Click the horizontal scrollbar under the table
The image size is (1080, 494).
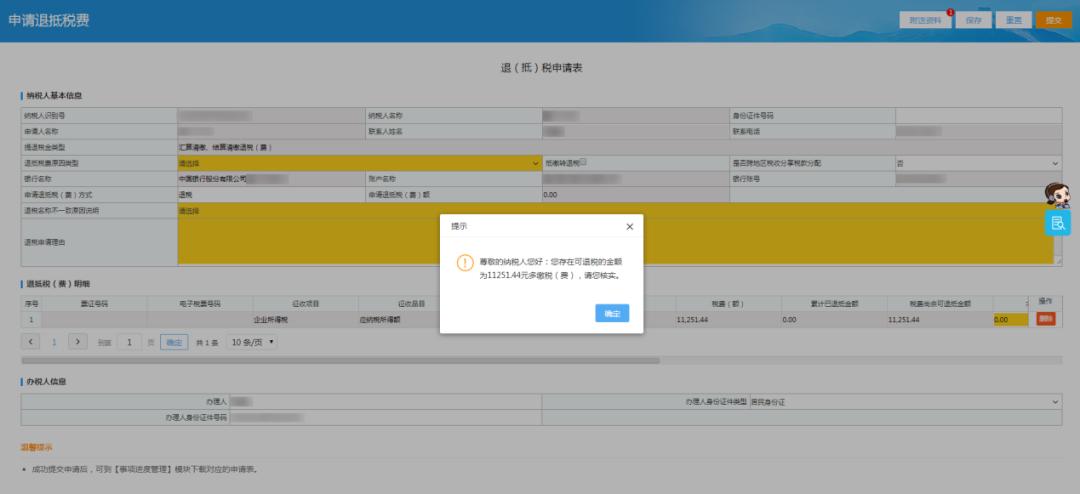(x=340, y=360)
